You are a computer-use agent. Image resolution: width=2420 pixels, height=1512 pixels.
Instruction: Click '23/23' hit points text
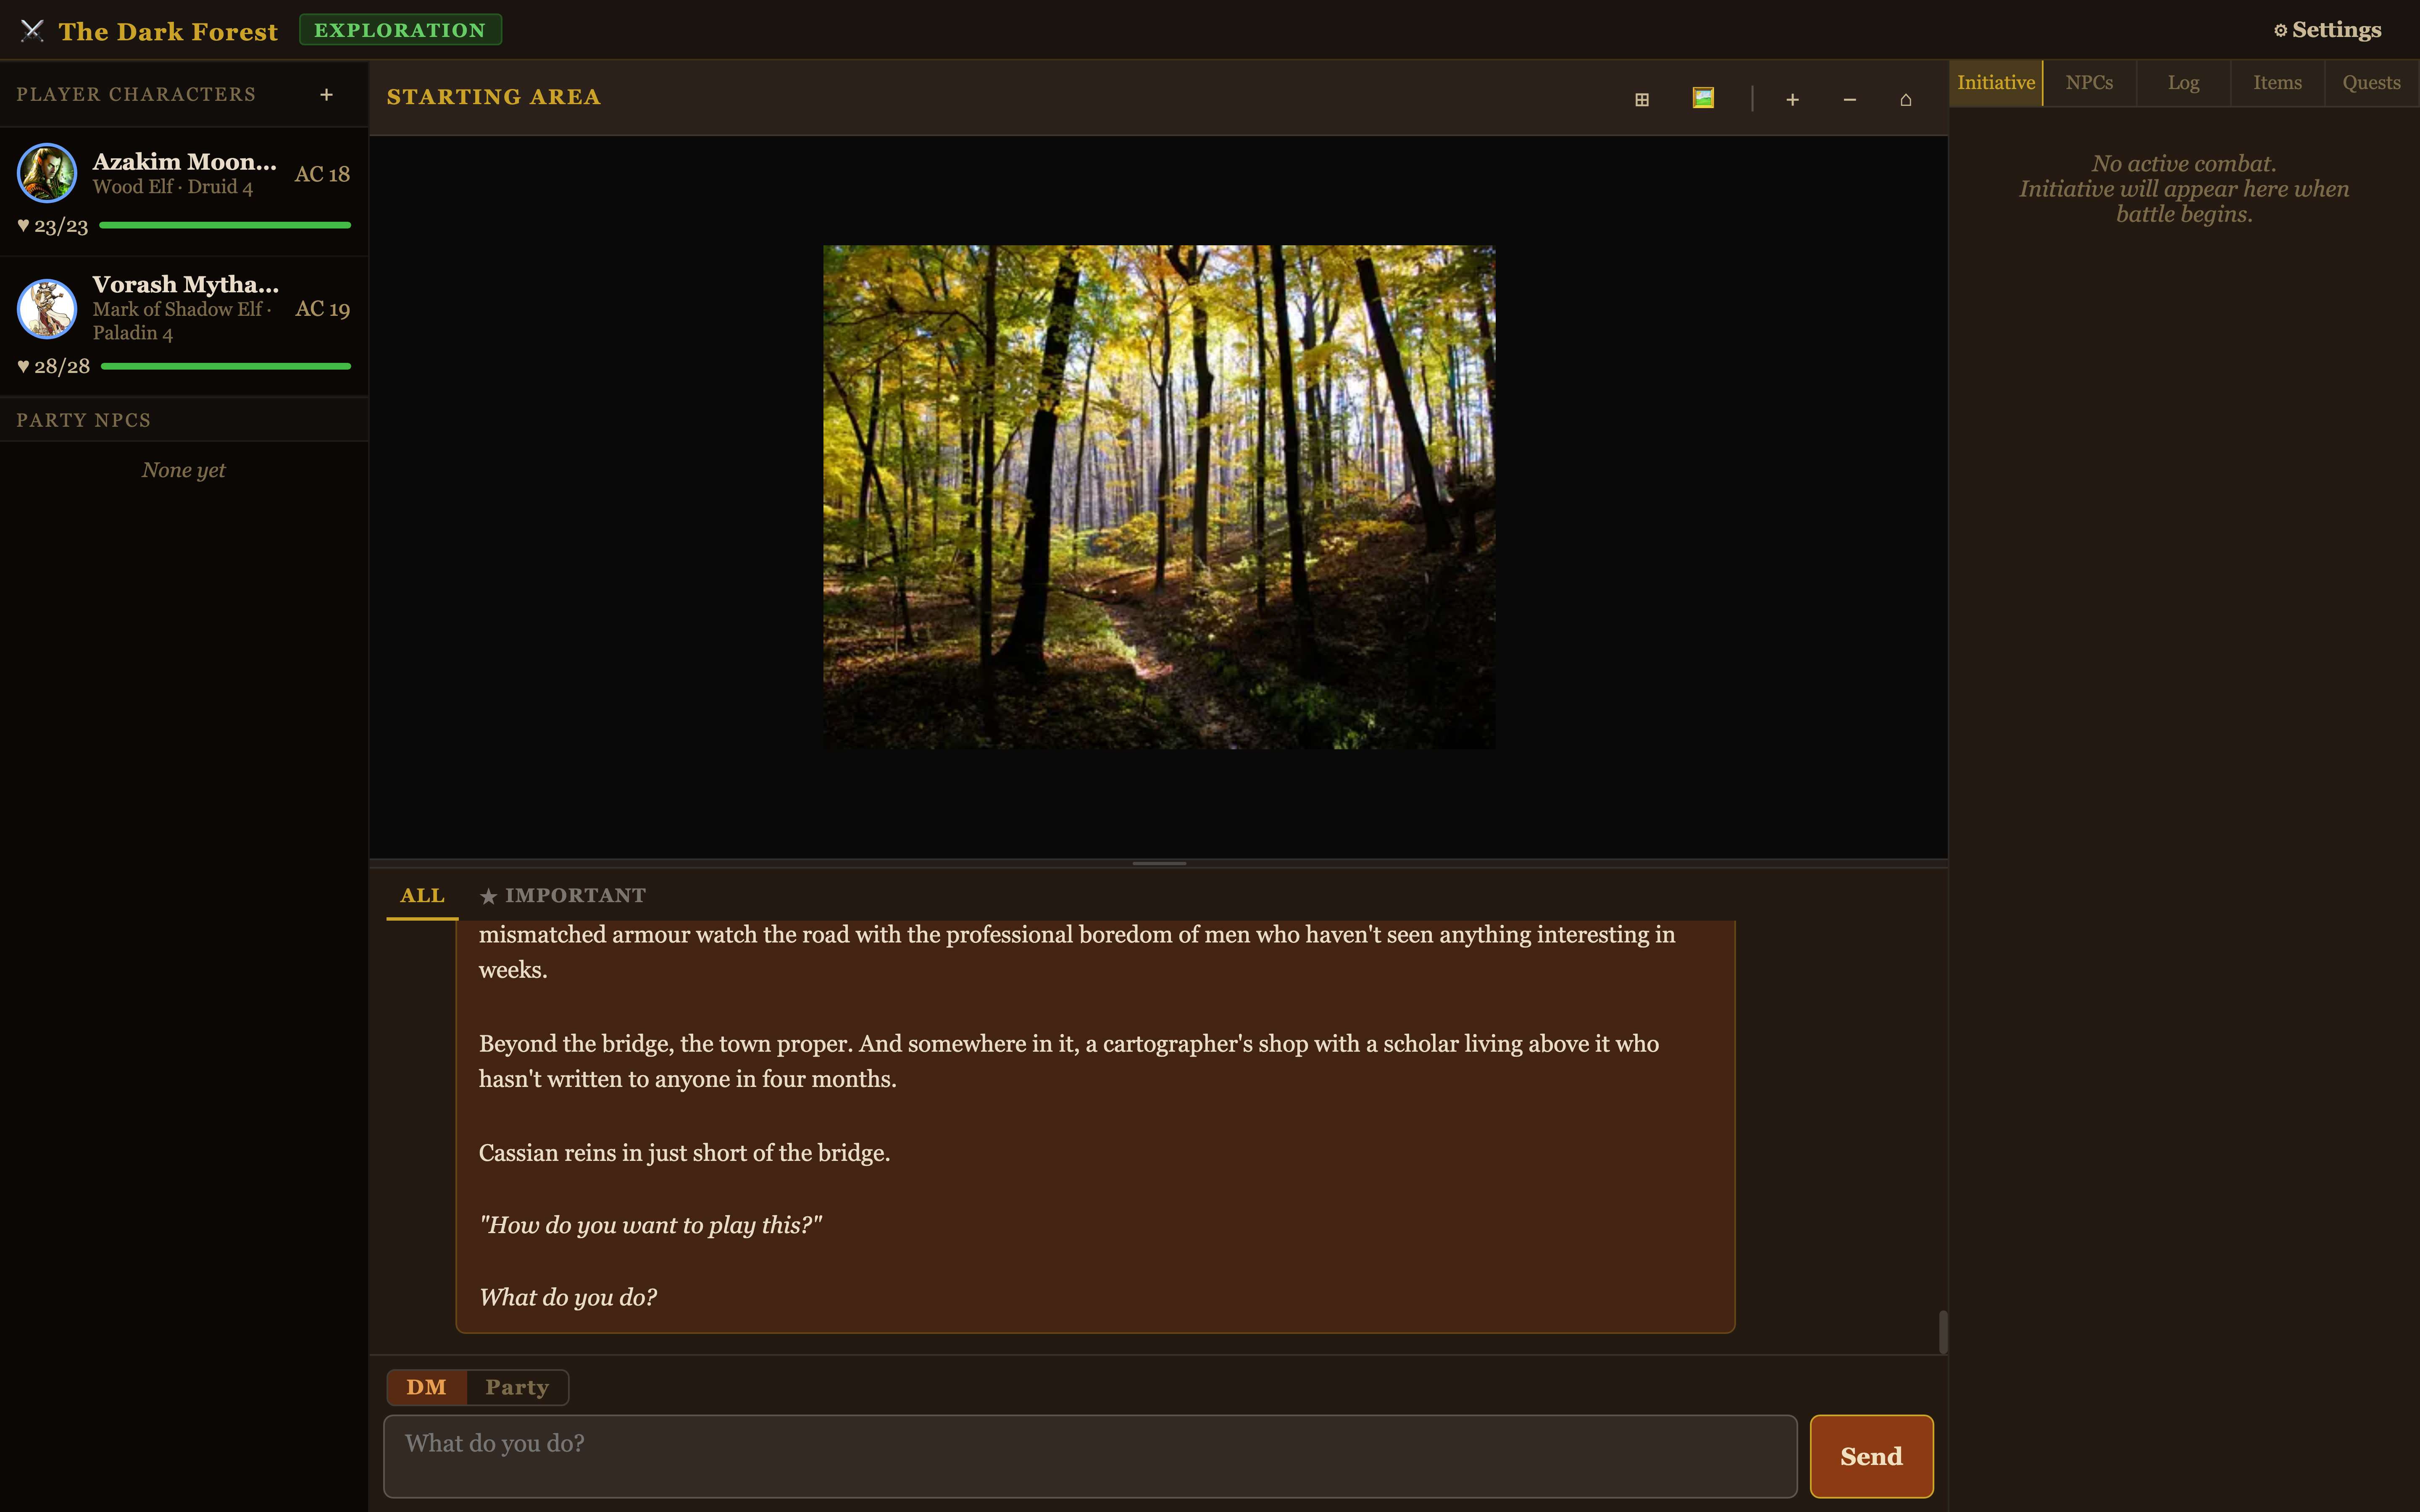61,227
